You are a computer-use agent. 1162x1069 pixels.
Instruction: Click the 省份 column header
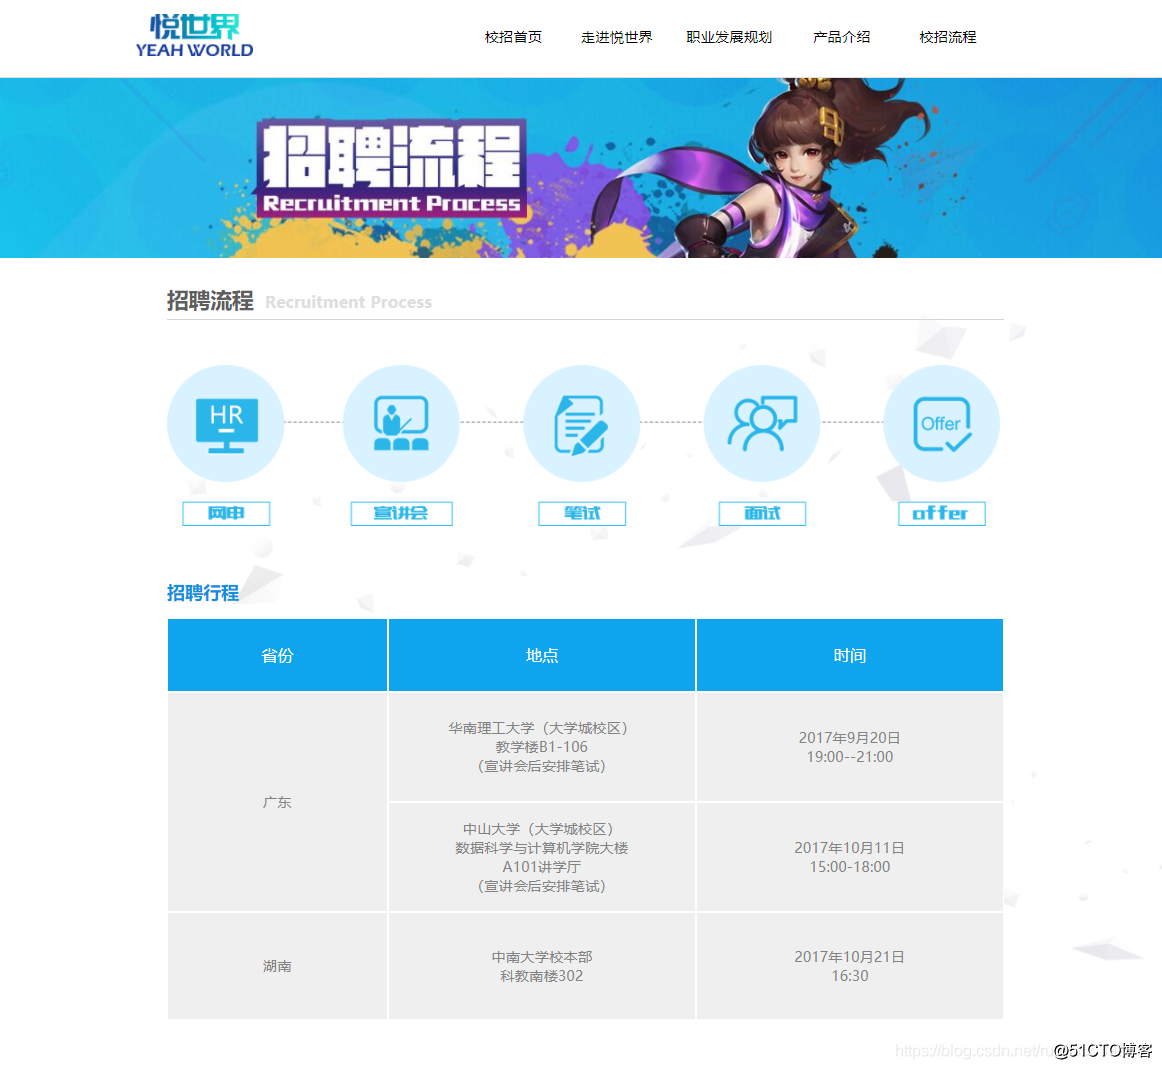277,655
